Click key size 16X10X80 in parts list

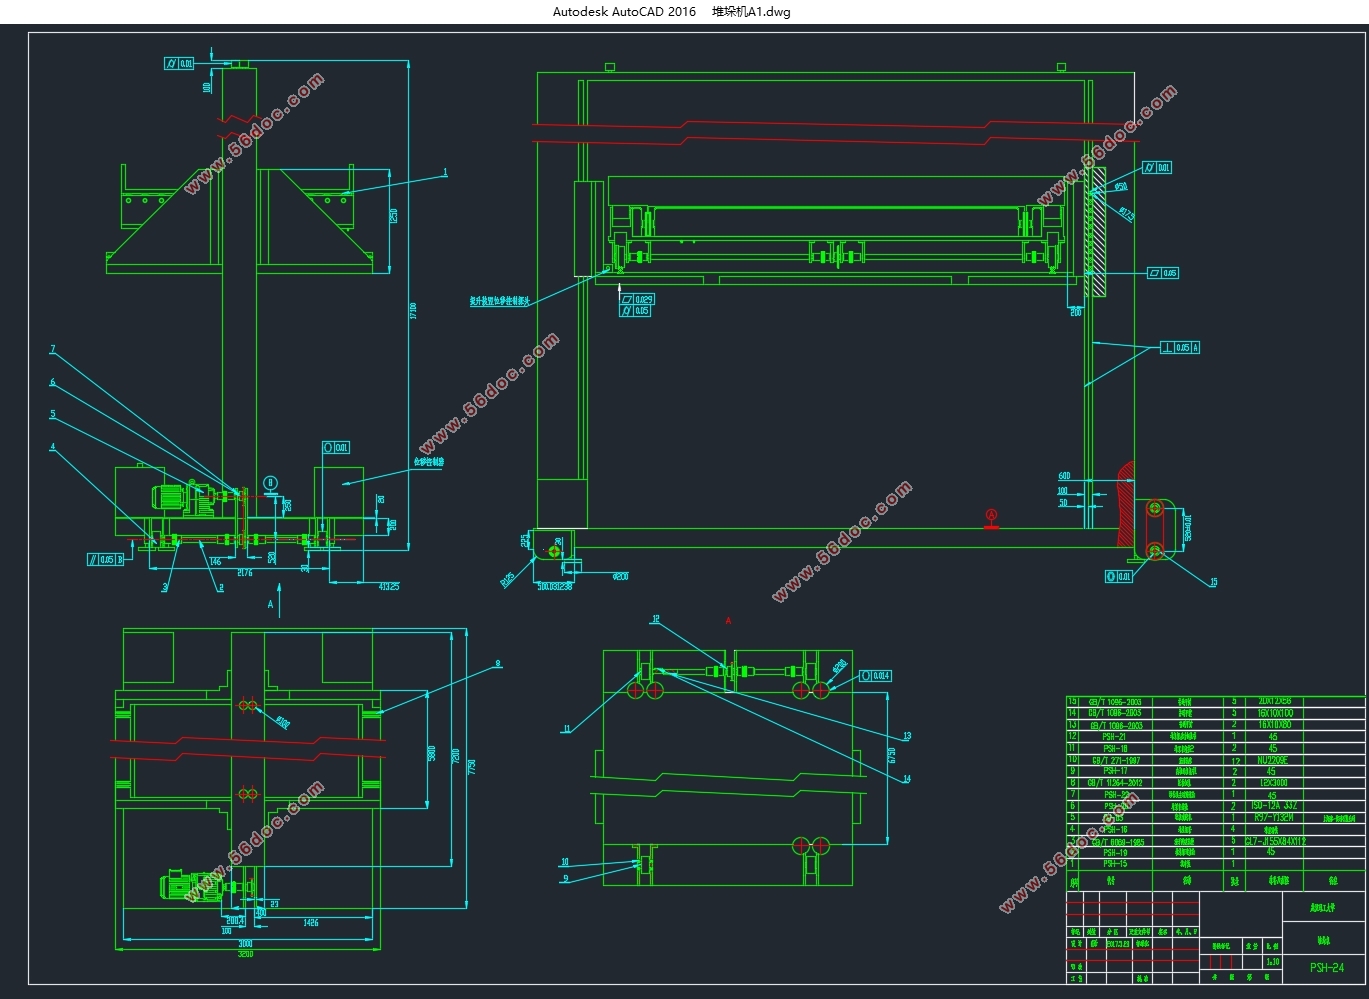pos(1275,725)
